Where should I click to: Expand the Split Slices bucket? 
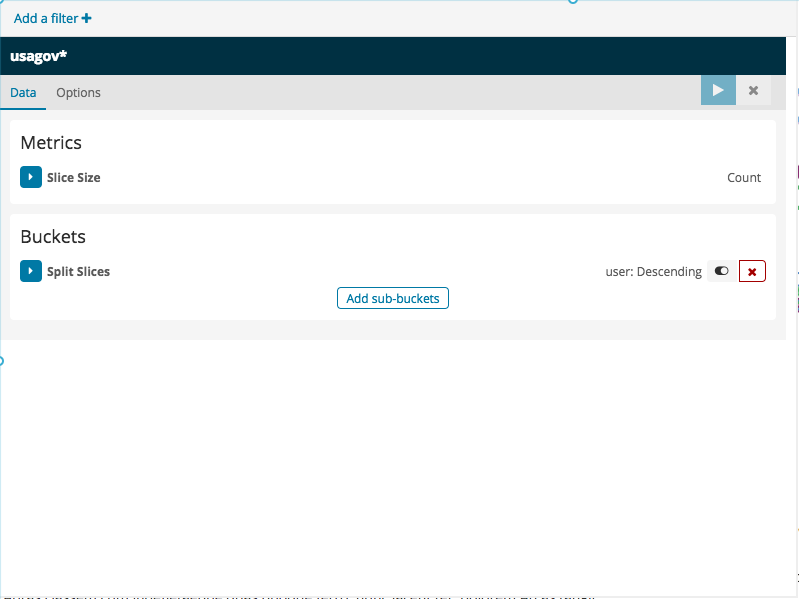click(x=31, y=271)
